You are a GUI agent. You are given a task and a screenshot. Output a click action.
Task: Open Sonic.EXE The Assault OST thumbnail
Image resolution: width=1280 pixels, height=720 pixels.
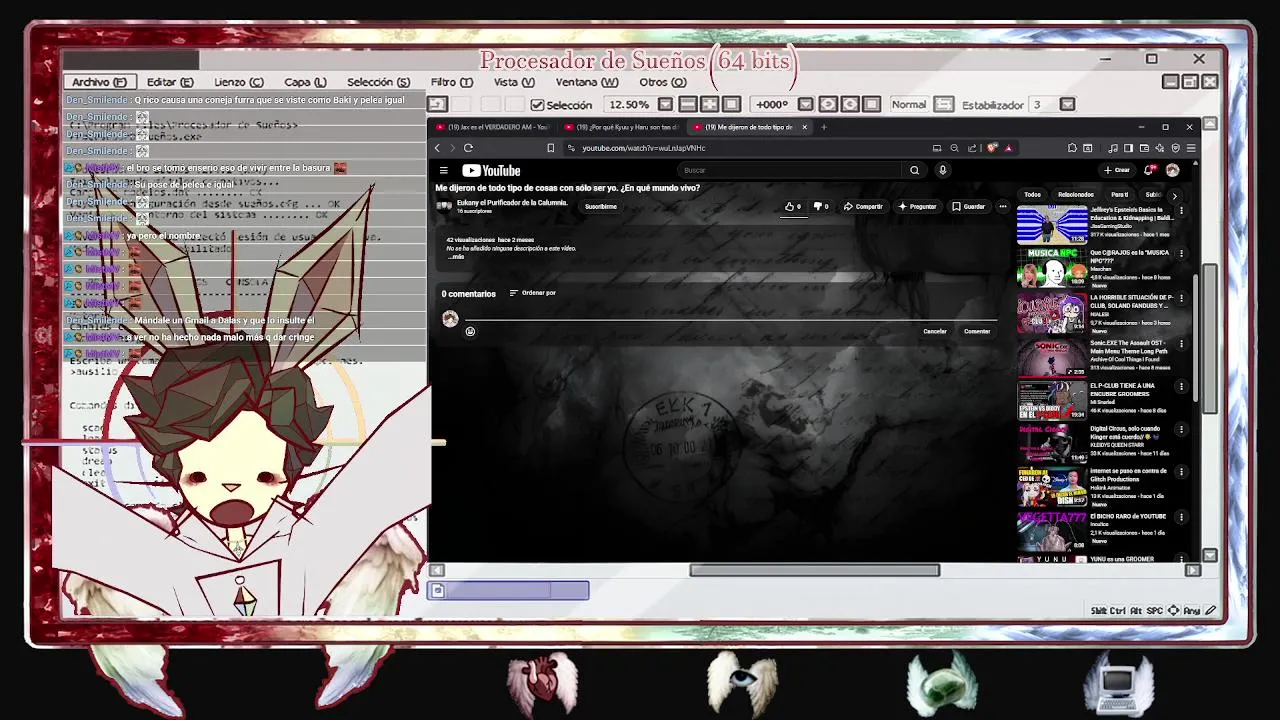pos(1052,357)
